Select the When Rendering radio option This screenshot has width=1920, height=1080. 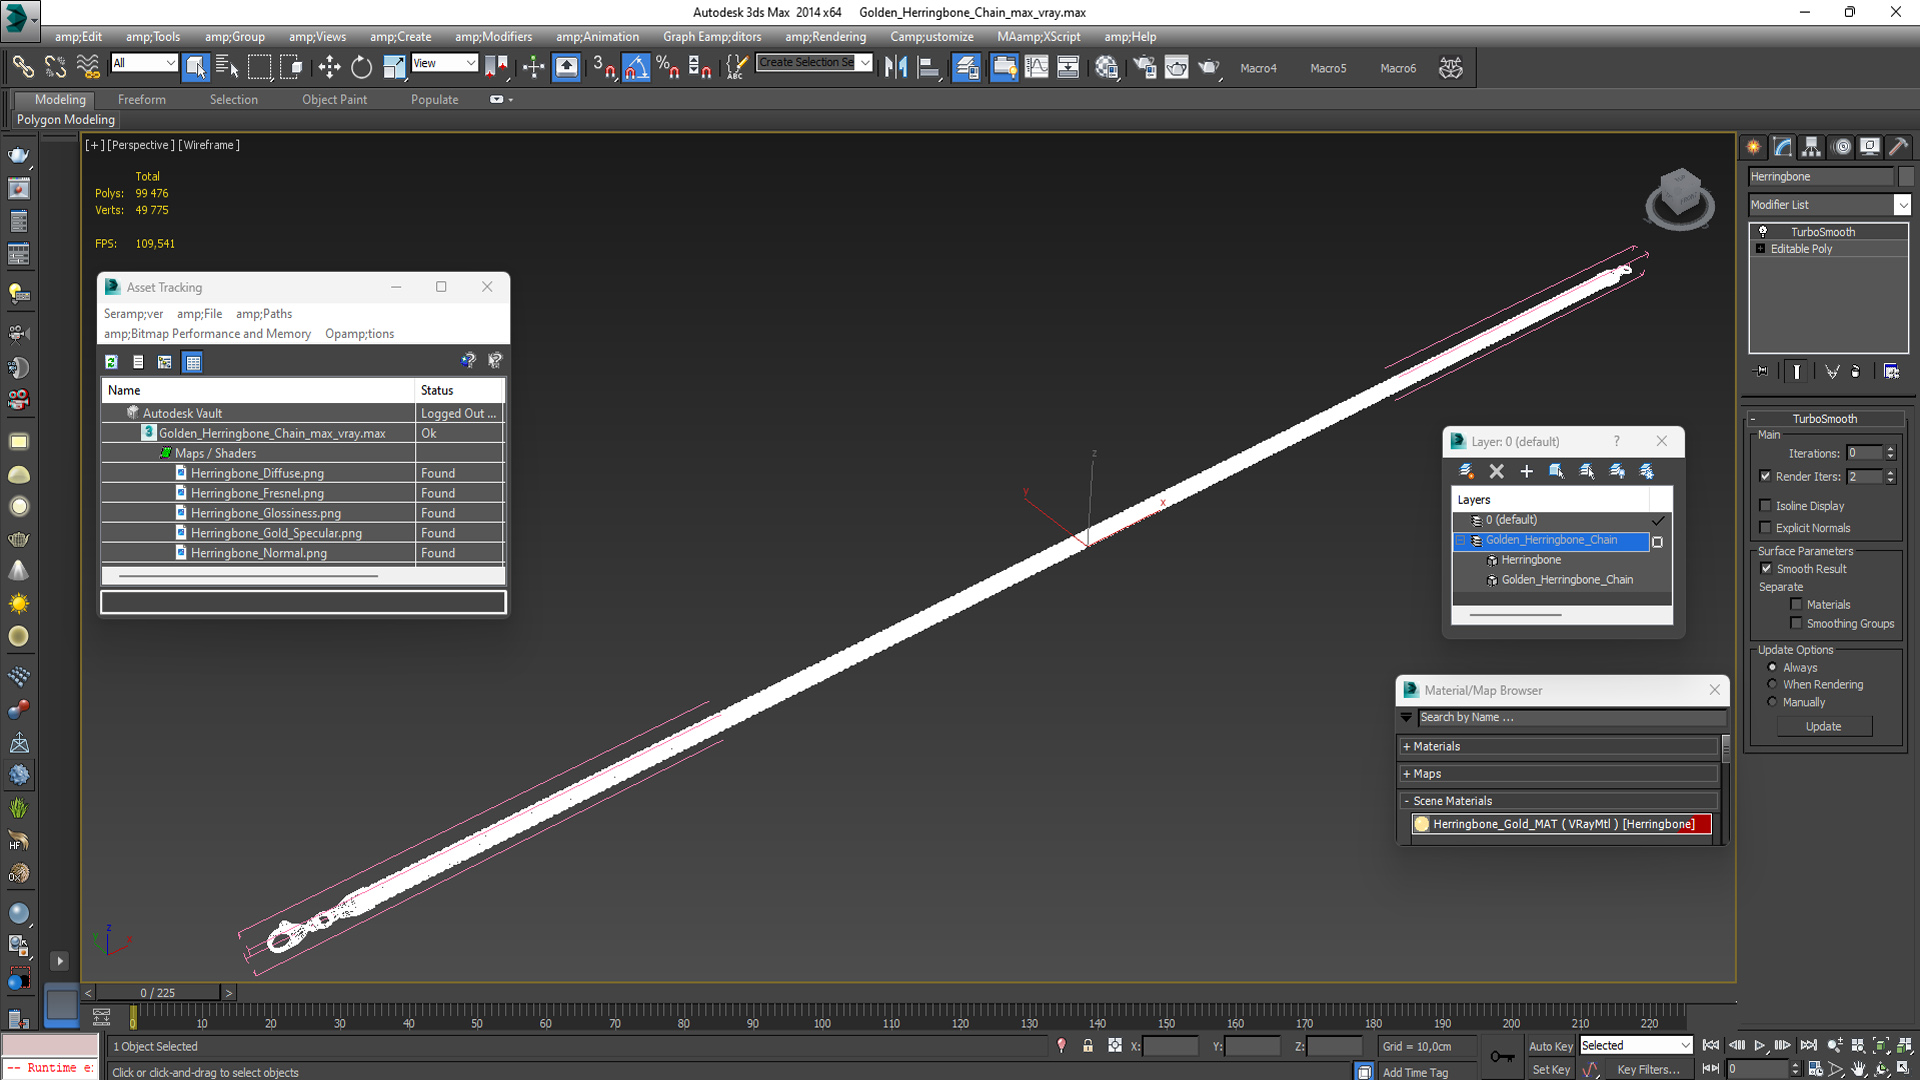tap(1772, 685)
